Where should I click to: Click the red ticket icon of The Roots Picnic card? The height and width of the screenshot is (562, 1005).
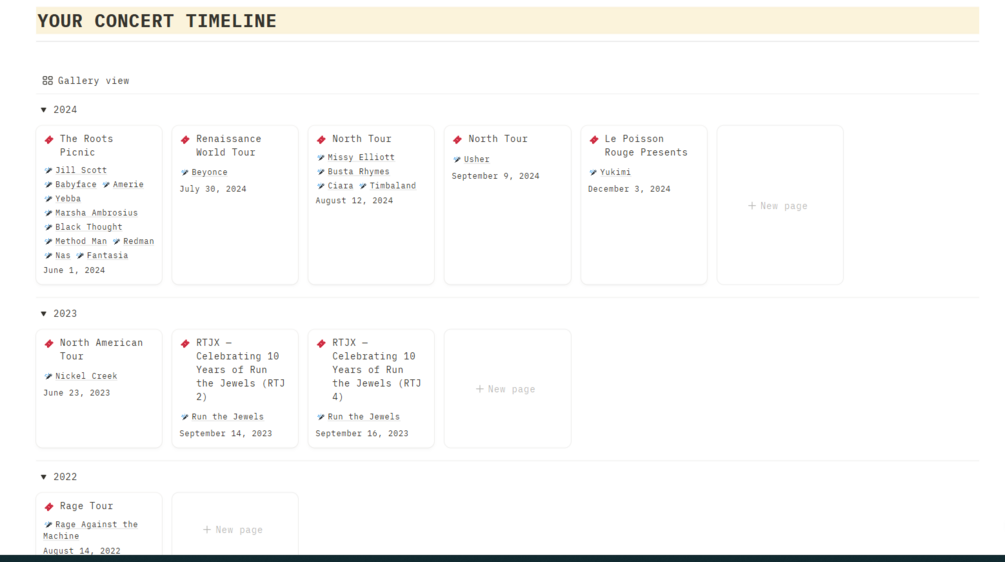[49, 140]
